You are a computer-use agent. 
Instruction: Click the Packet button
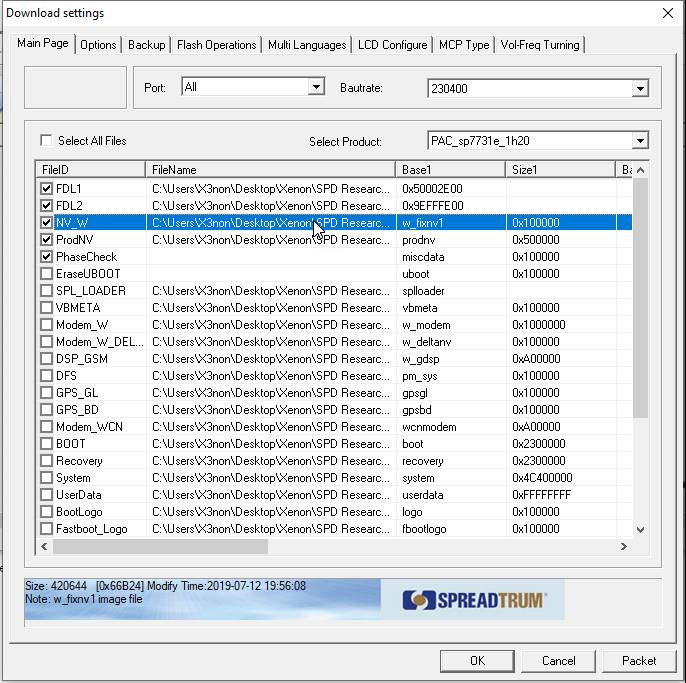(x=639, y=660)
